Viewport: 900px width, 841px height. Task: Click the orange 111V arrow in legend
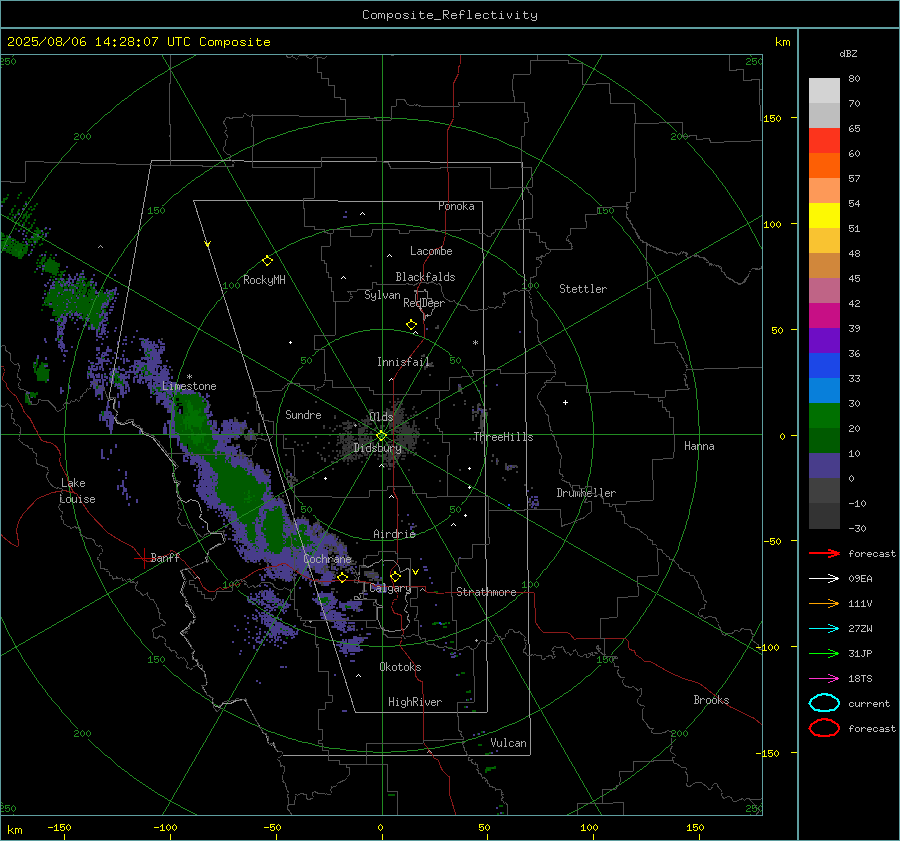(824, 603)
